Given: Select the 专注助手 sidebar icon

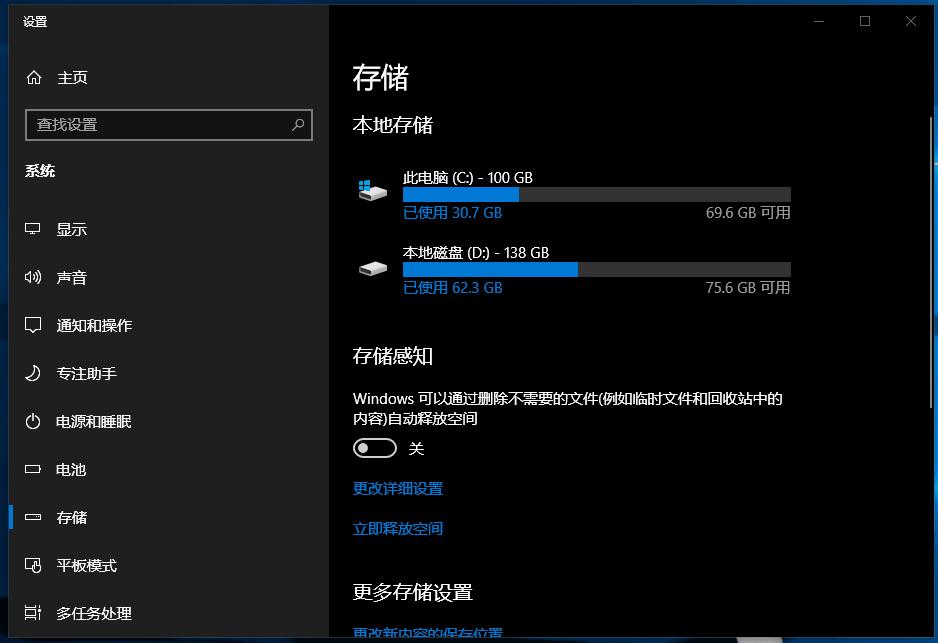Looking at the screenshot, I should pos(33,373).
